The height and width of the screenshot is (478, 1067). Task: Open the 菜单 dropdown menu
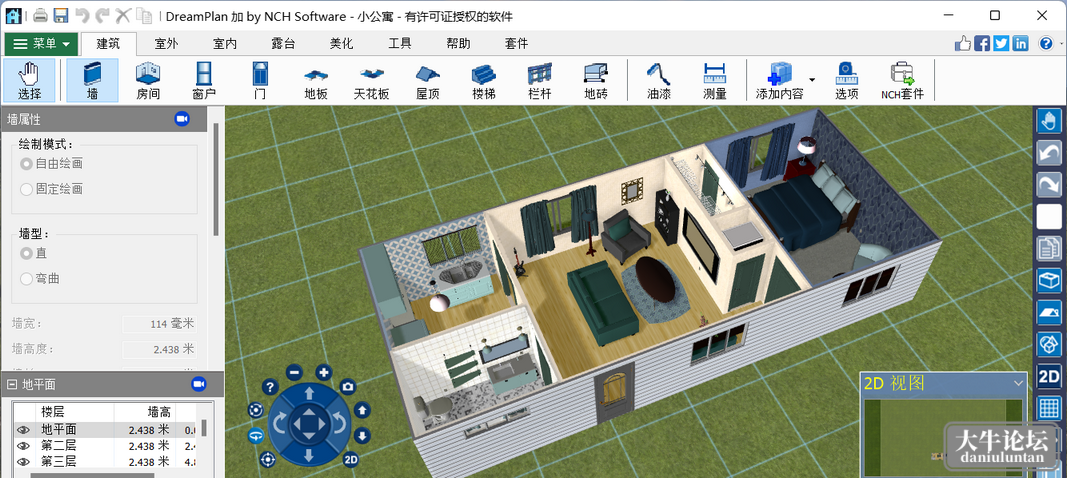click(x=42, y=44)
